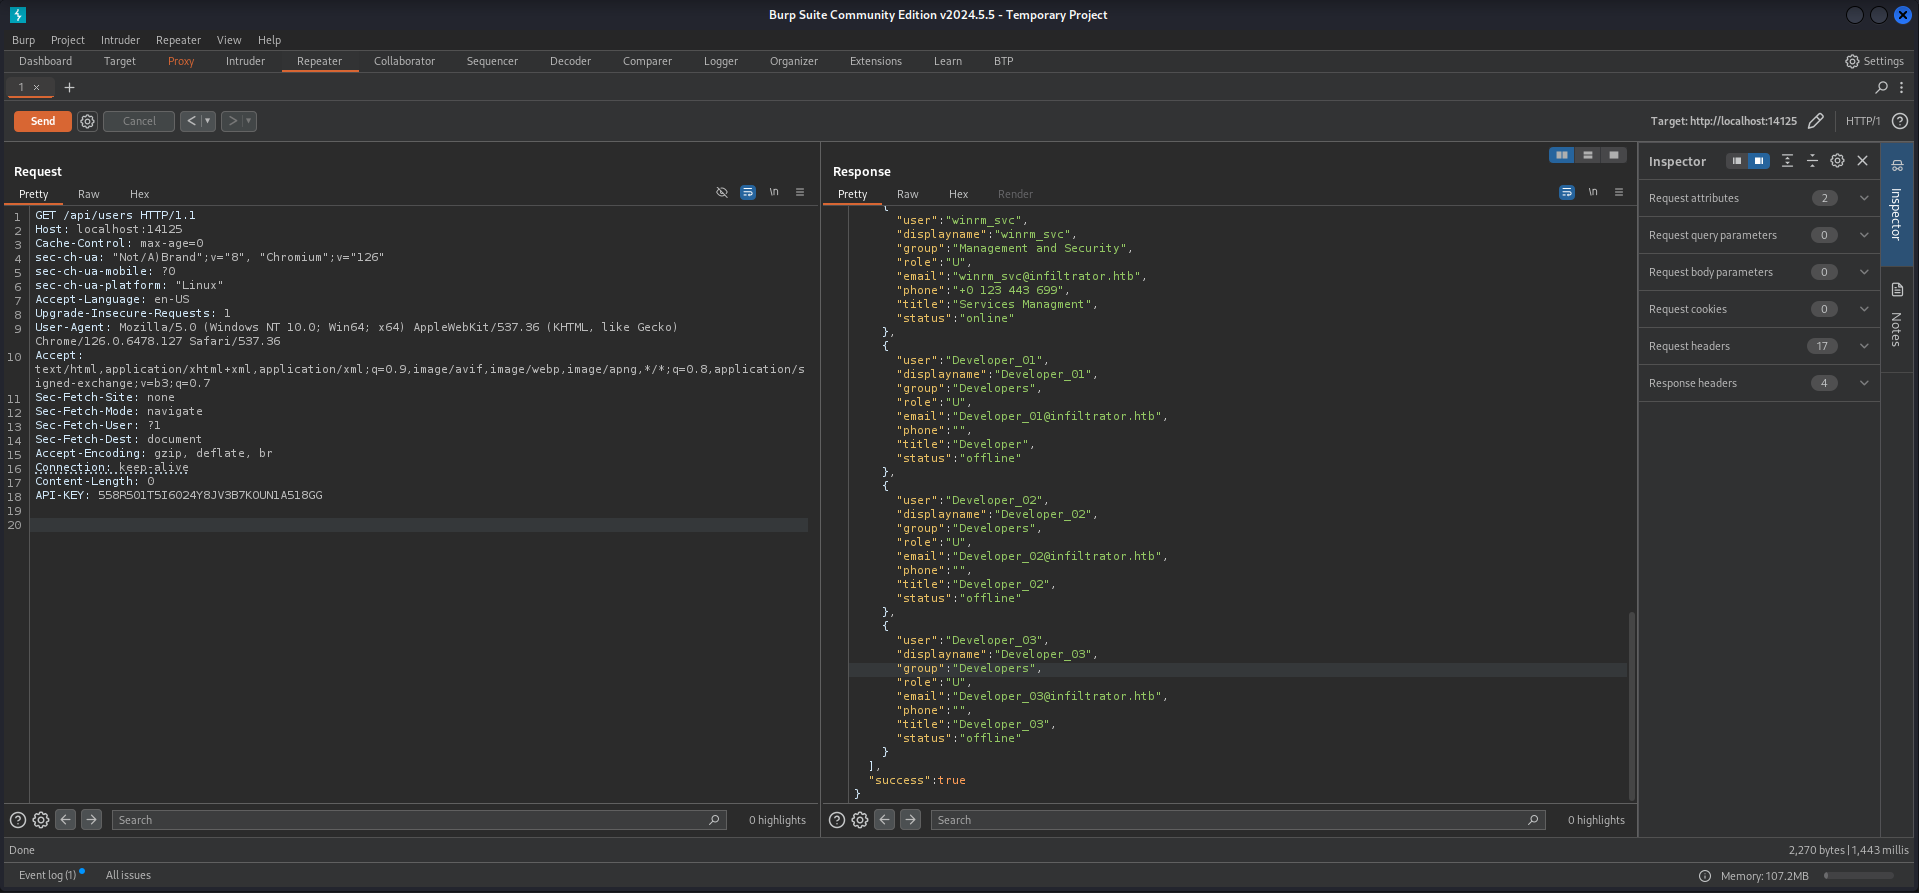Image resolution: width=1919 pixels, height=893 pixels.
Task: Open the Intruder menu in menu bar
Action: [x=120, y=40]
